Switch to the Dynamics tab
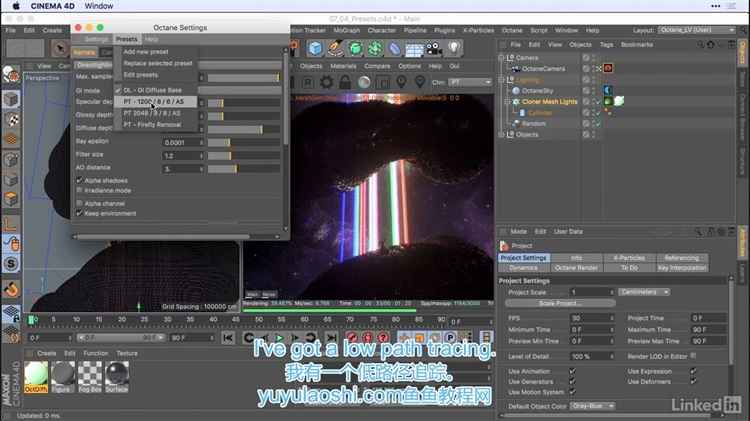750x421 pixels. (524, 268)
